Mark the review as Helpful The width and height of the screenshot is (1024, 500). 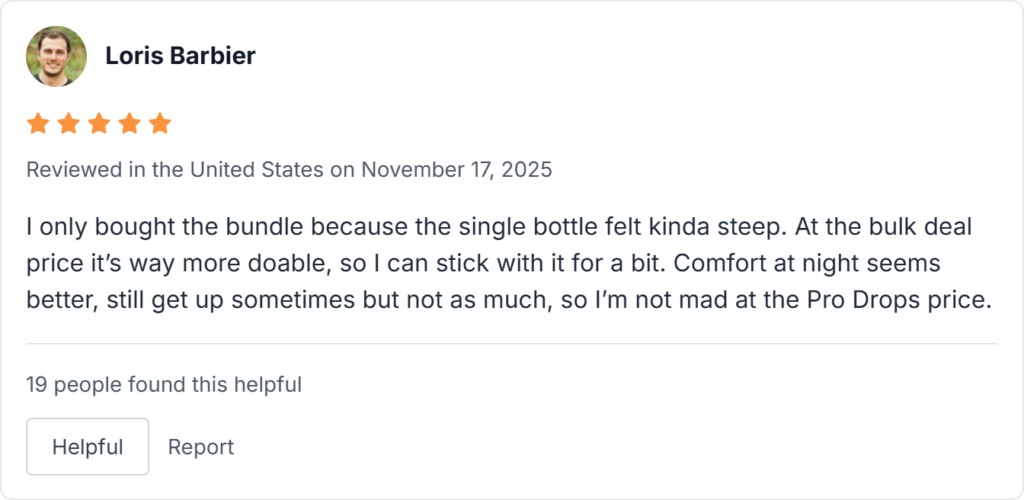87,446
